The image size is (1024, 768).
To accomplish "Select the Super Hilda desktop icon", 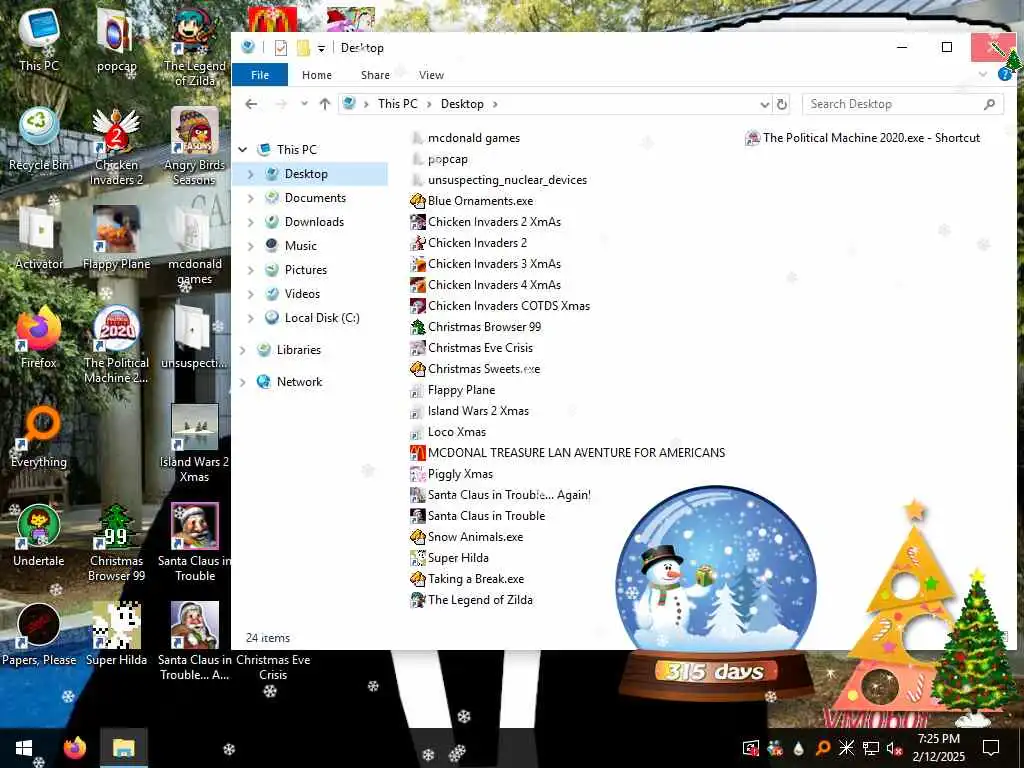I will [116, 635].
